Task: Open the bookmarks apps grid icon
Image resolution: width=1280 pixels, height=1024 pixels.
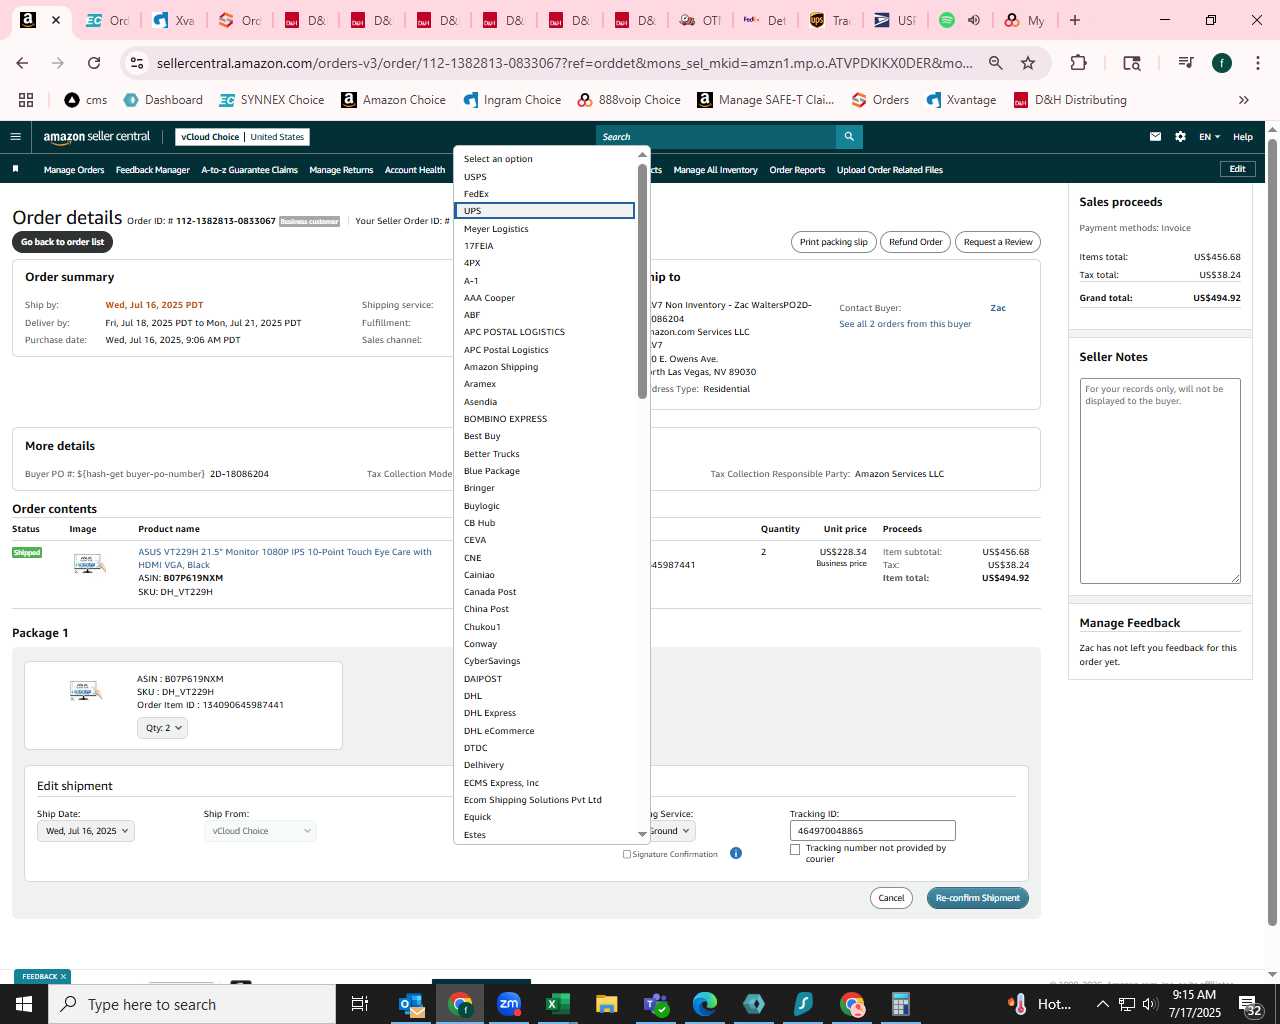Action: pyautogui.click(x=26, y=100)
